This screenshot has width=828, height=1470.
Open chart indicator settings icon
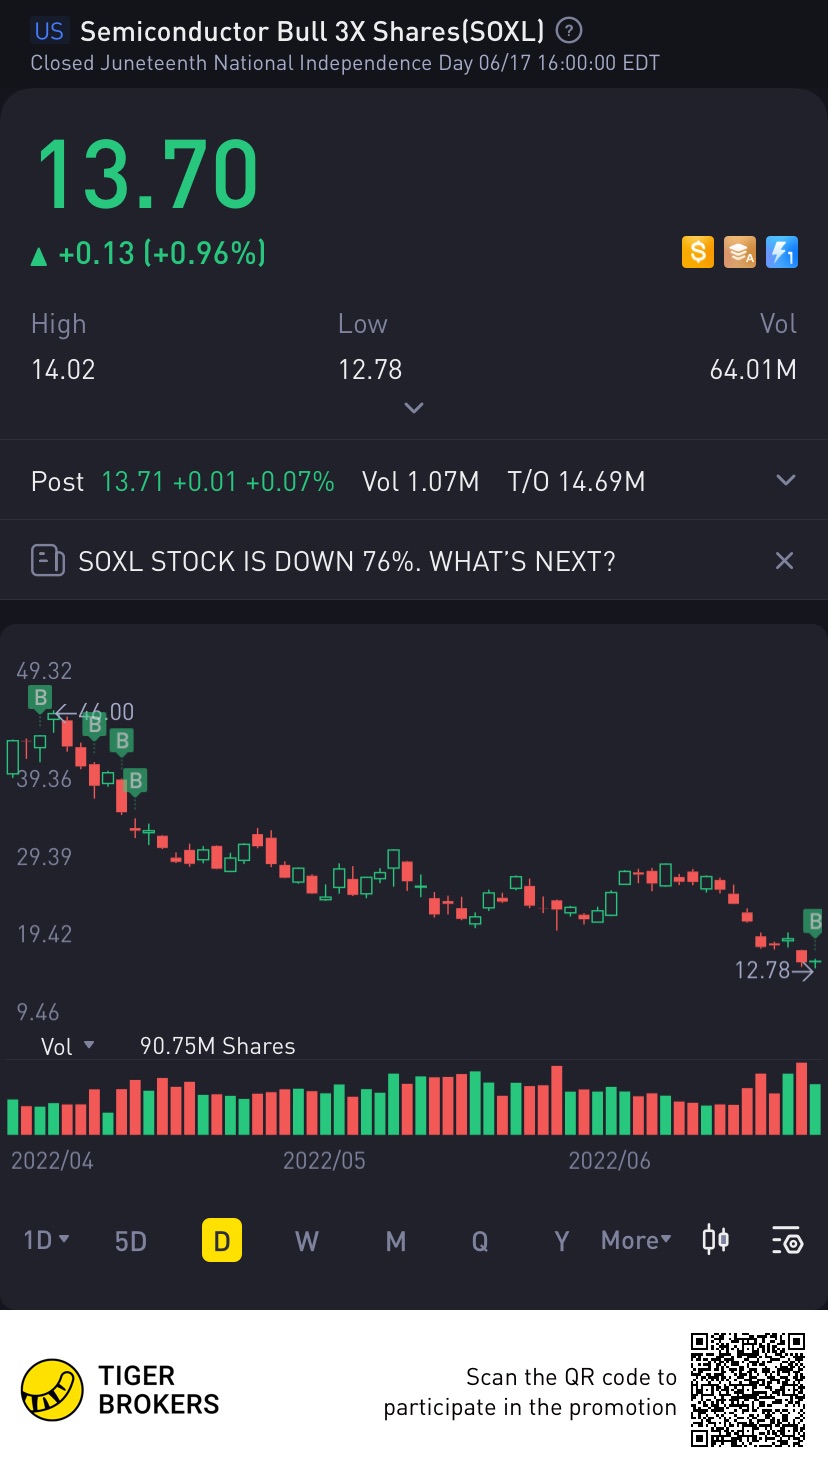coord(787,1241)
